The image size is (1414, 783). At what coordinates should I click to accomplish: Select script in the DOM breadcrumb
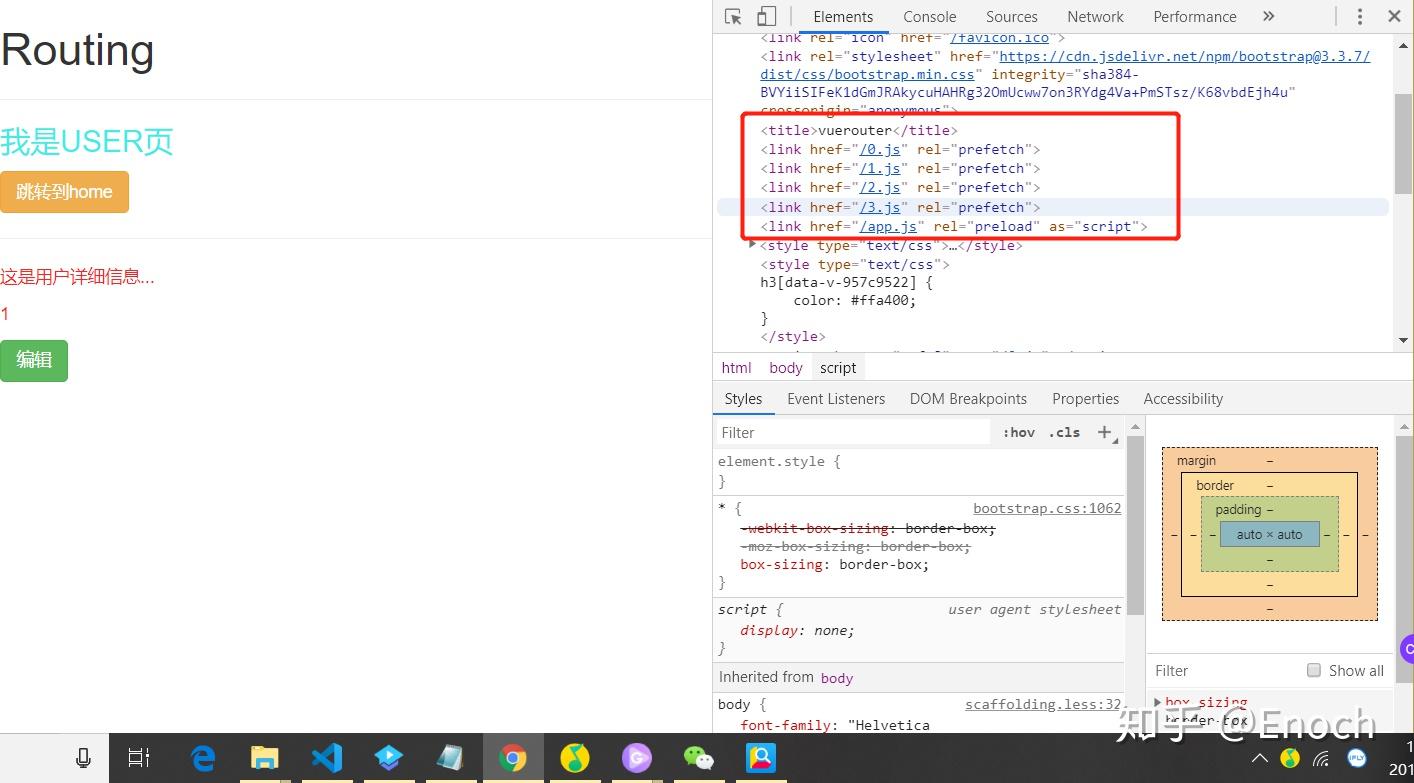tap(838, 367)
